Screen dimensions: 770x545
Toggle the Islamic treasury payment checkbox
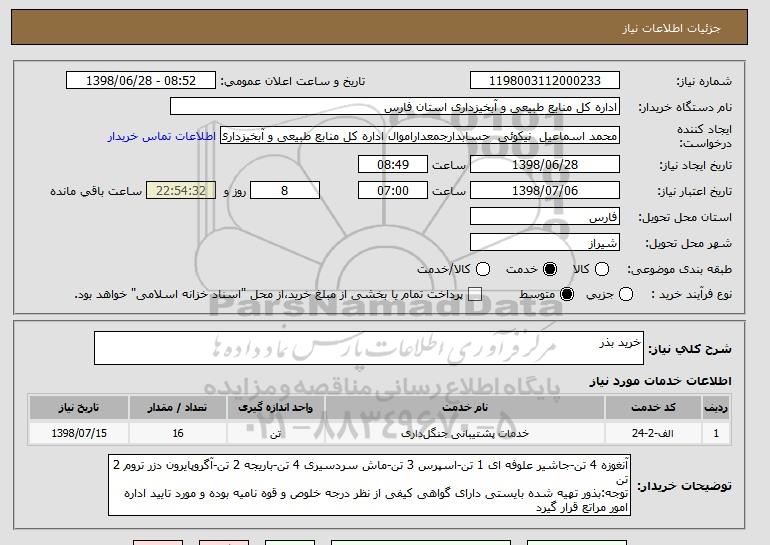click(x=474, y=295)
